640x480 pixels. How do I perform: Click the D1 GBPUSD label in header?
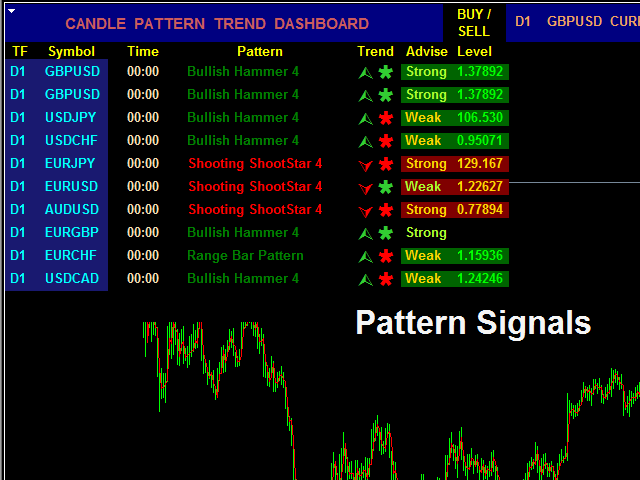pos(558,21)
